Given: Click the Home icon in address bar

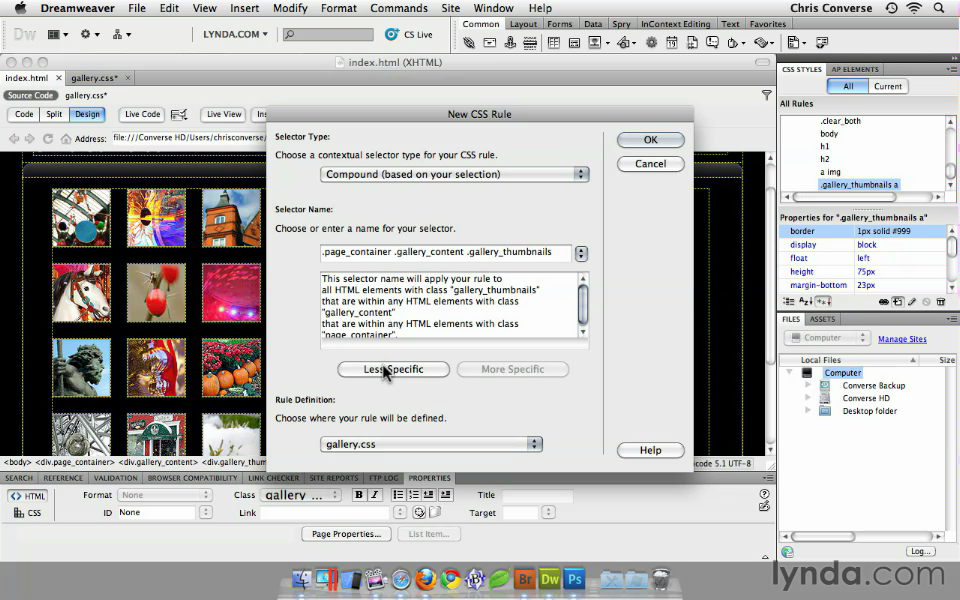Looking at the screenshot, I should pyautogui.click(x=66, y=139).
